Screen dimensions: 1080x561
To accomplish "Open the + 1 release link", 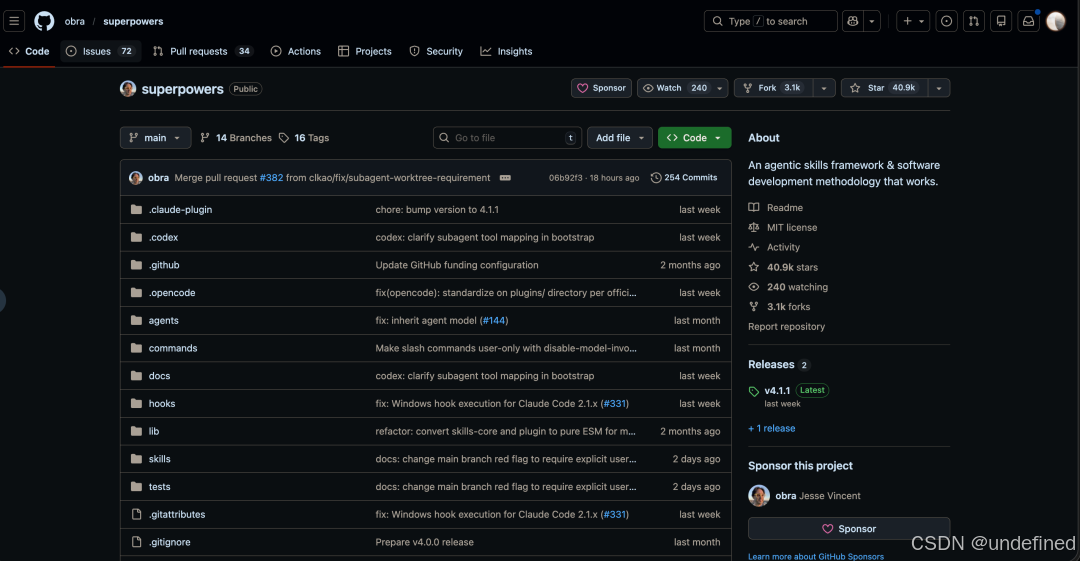I will pos(771,428).
